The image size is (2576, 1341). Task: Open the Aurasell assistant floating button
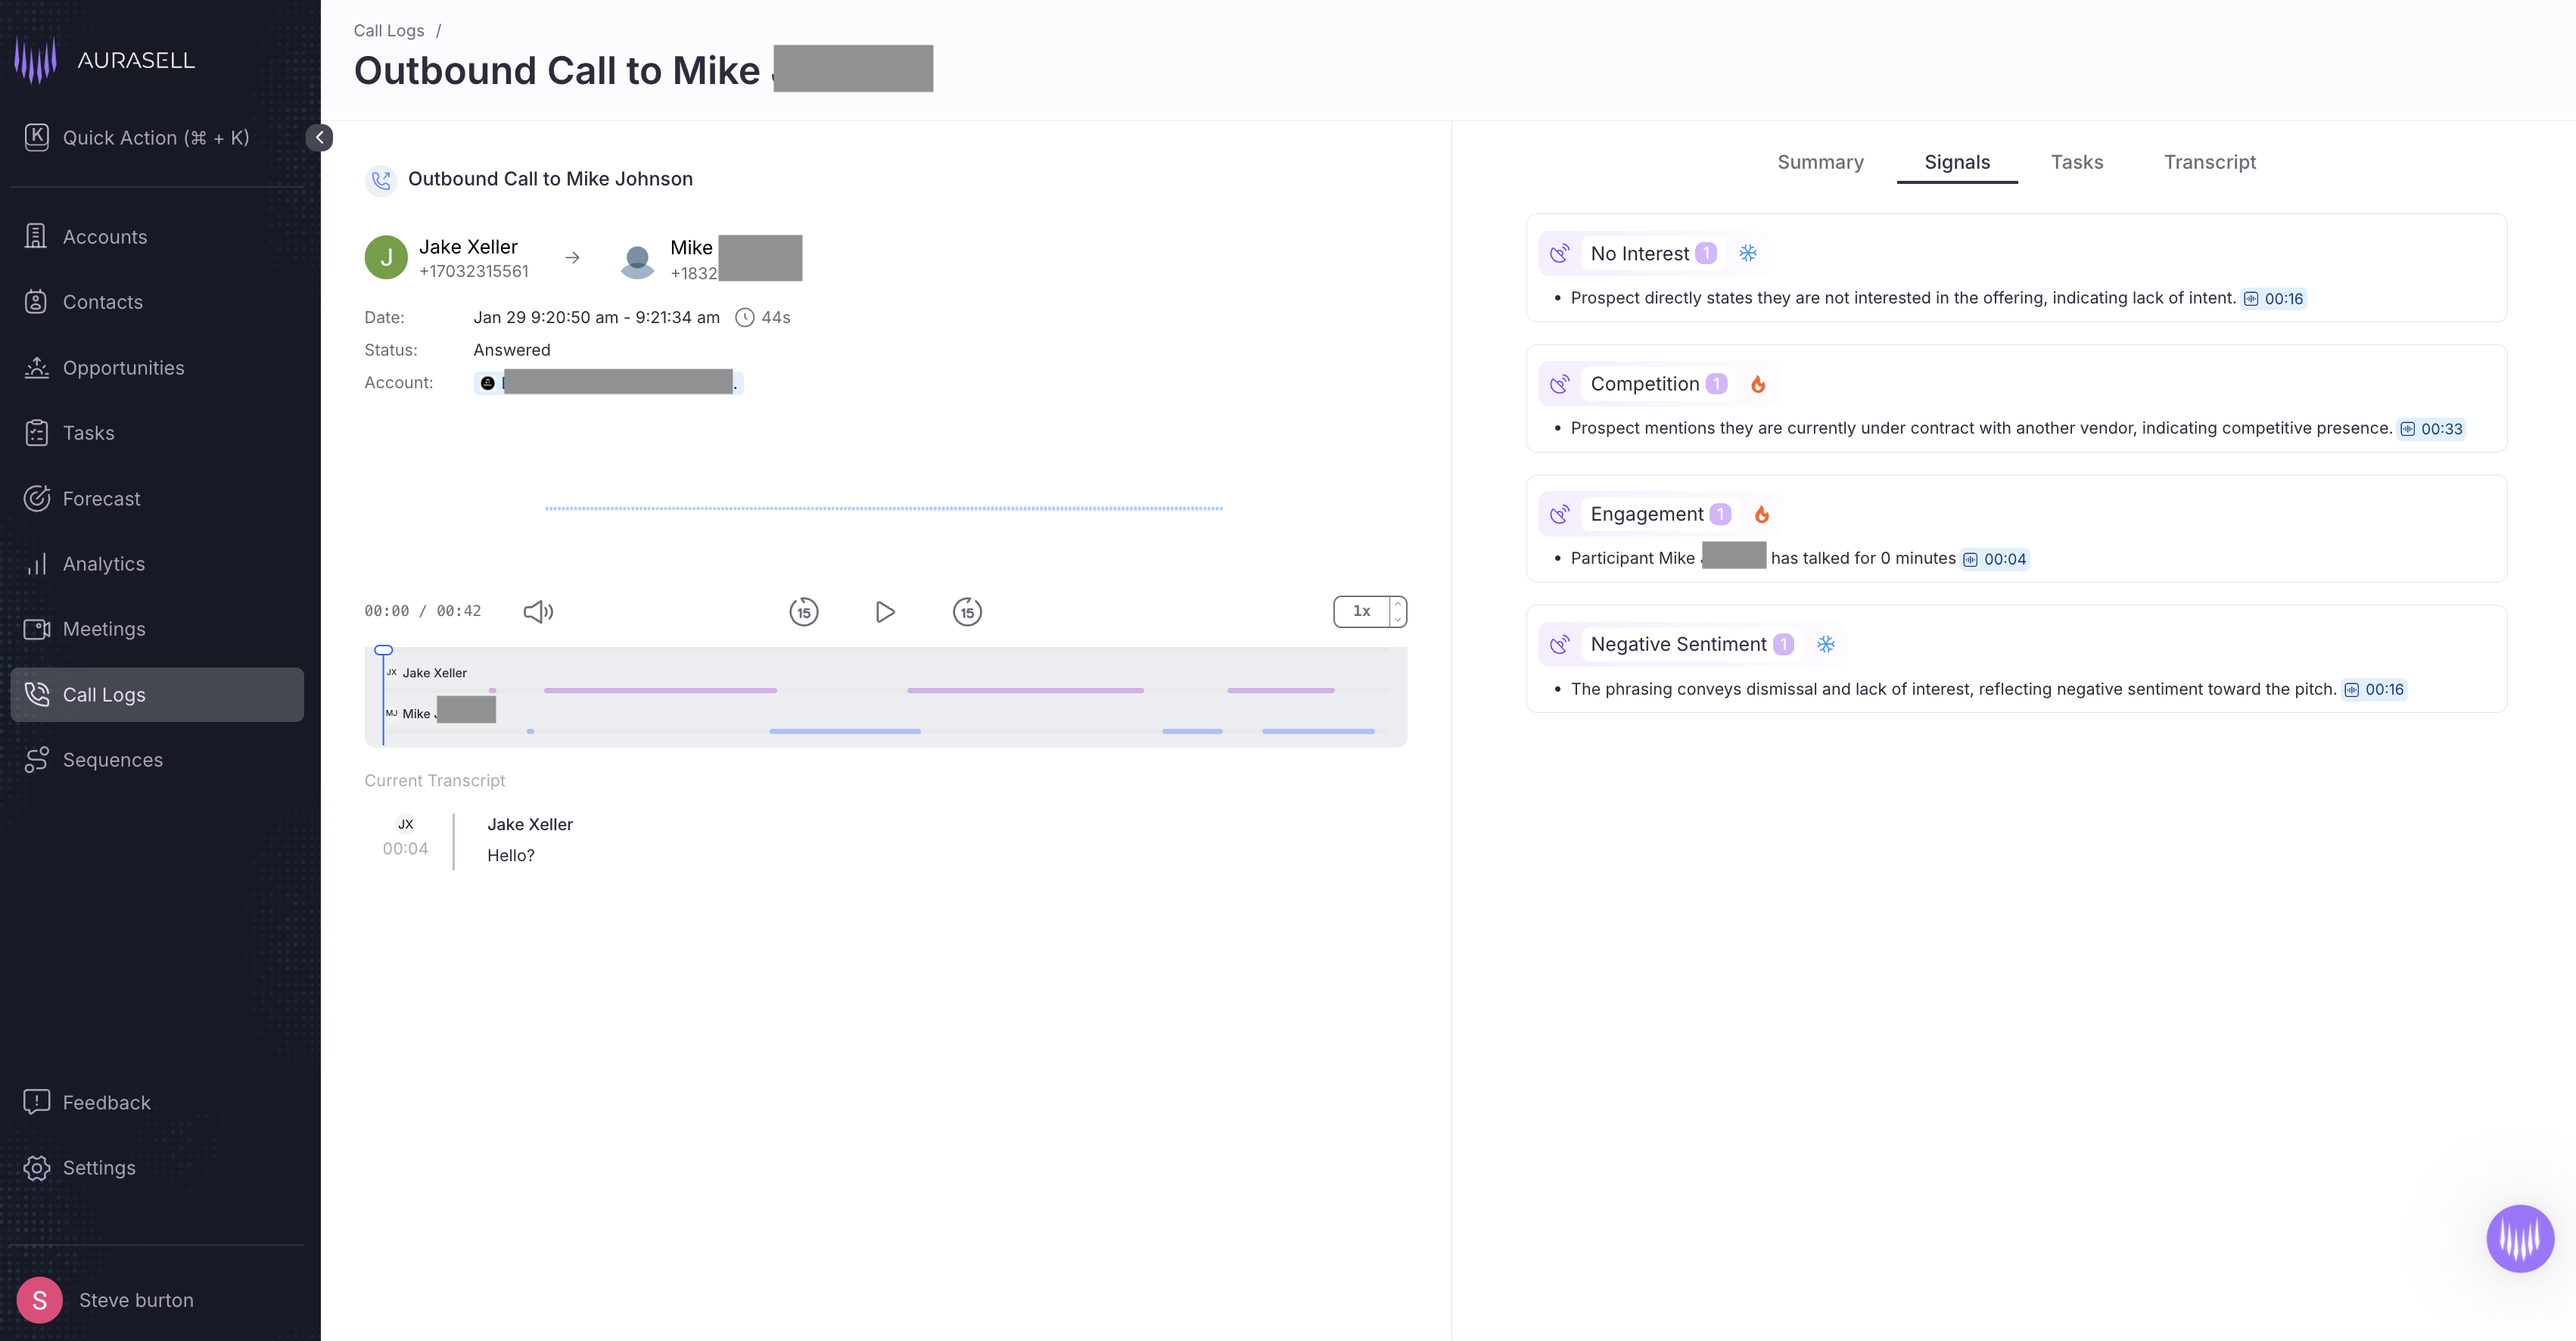coord(2519,1238)
